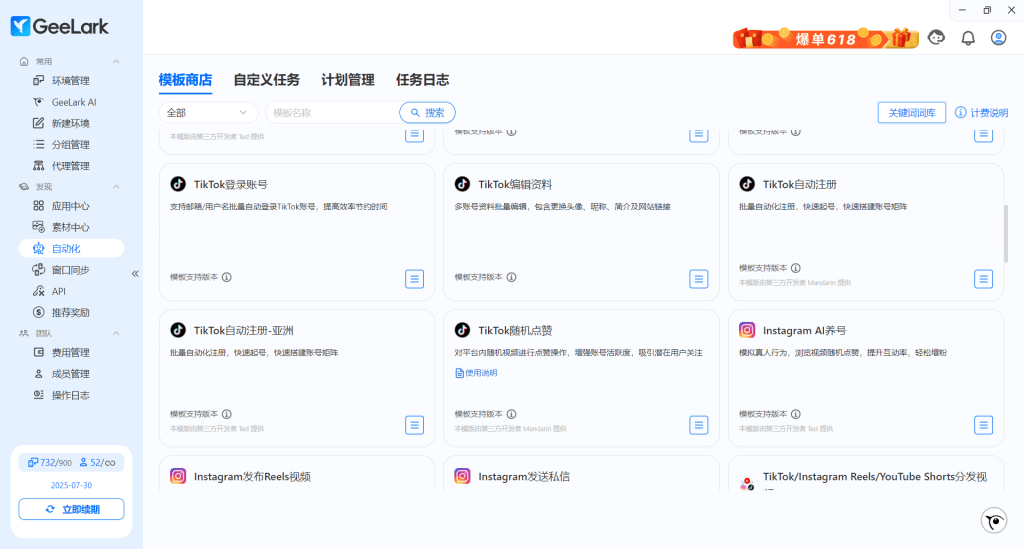Open the customer support mascot icon
1024x549 pixels.
pos(936,38)
